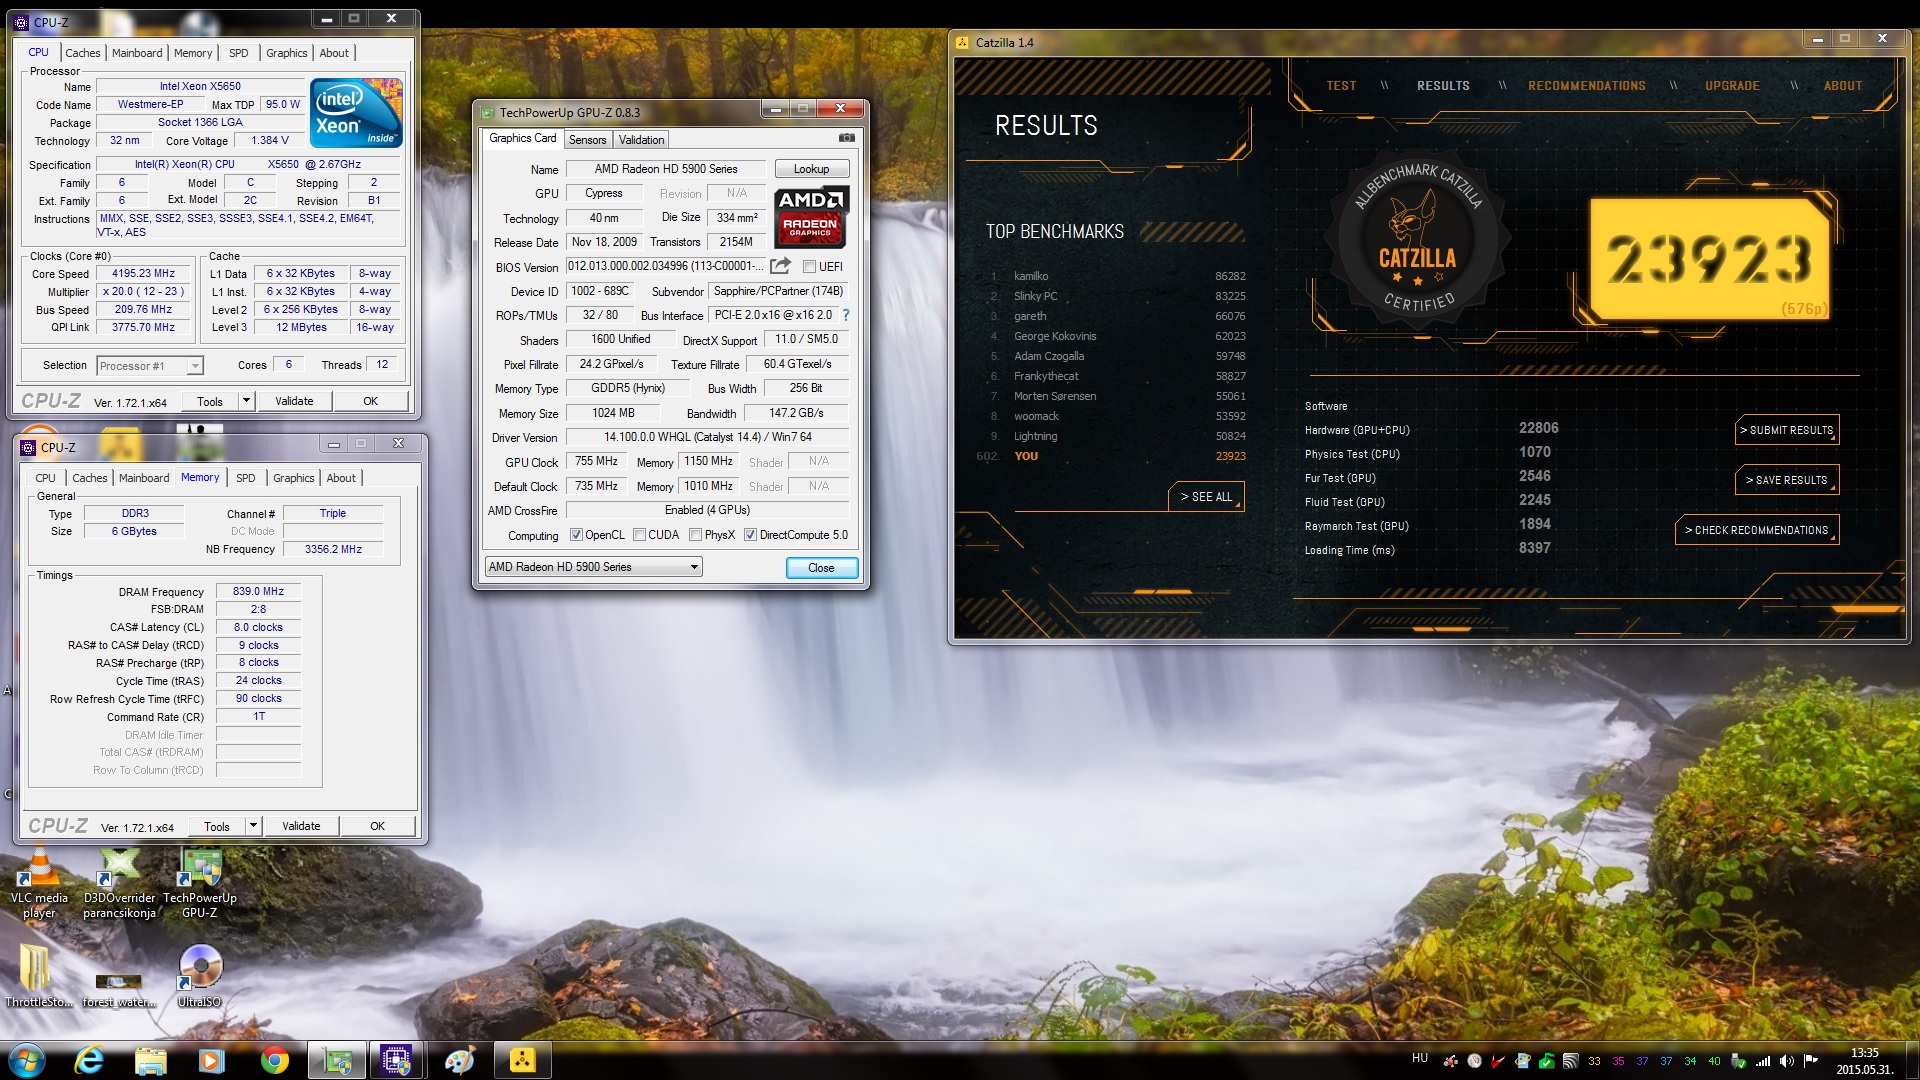This screenshot has height=1080, width=1920.
Task: Launch Internet Explorer from taskbar
Action: [89, 1060]
